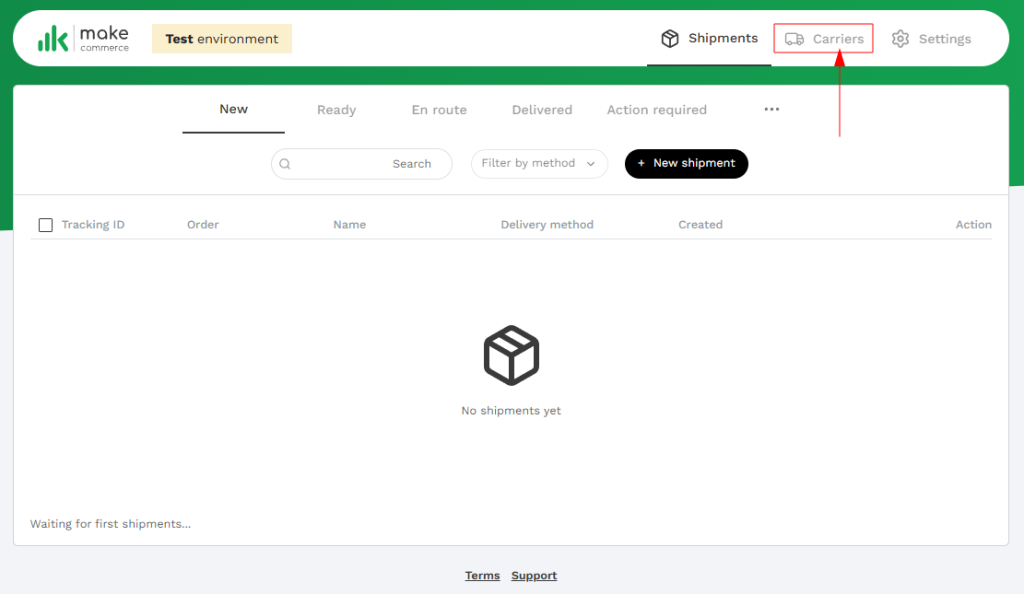Click the magnifier icon in search field
Screen dimensions: 1024x594
[285, 164]
